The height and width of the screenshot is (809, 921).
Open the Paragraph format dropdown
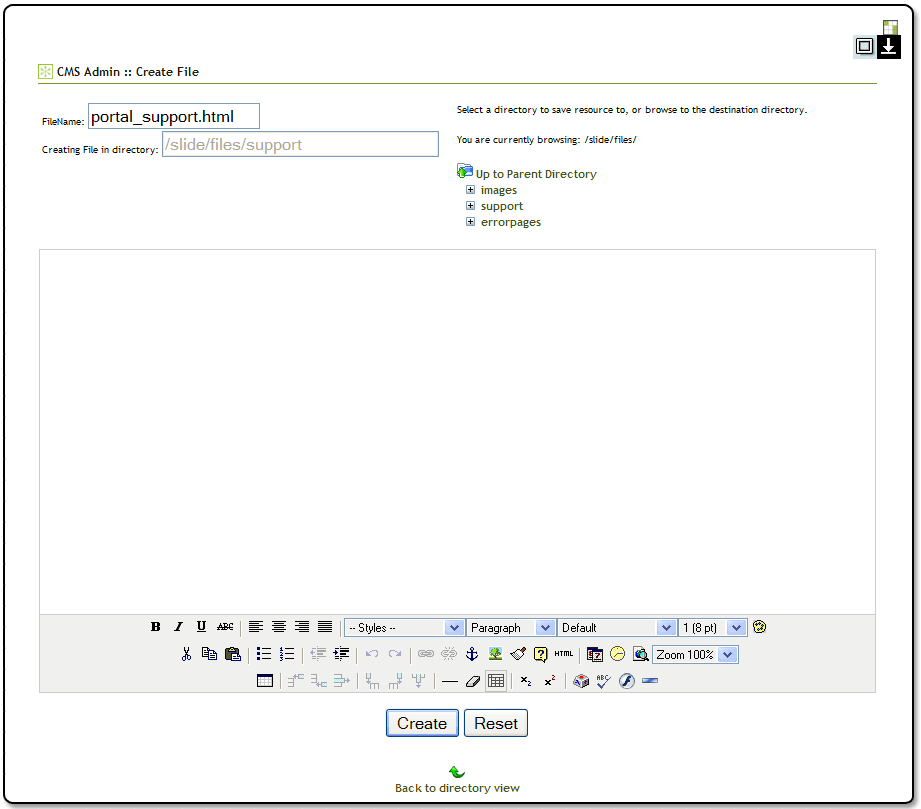click(x=511, y=627)
